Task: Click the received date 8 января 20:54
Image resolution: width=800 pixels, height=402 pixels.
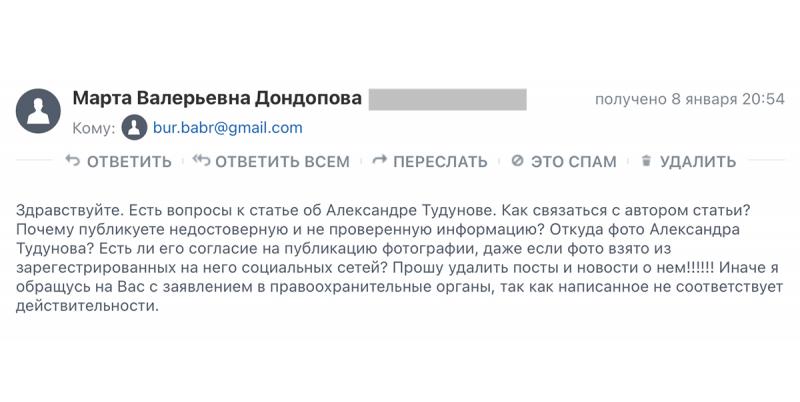Action: click(x=689, y=99)
